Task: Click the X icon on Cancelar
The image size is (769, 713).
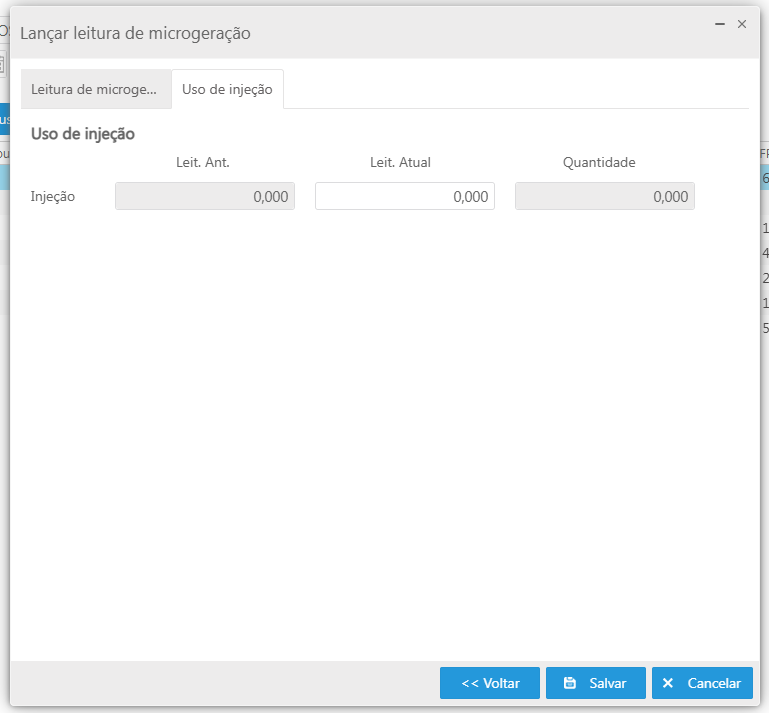Action: click(668, 683)
